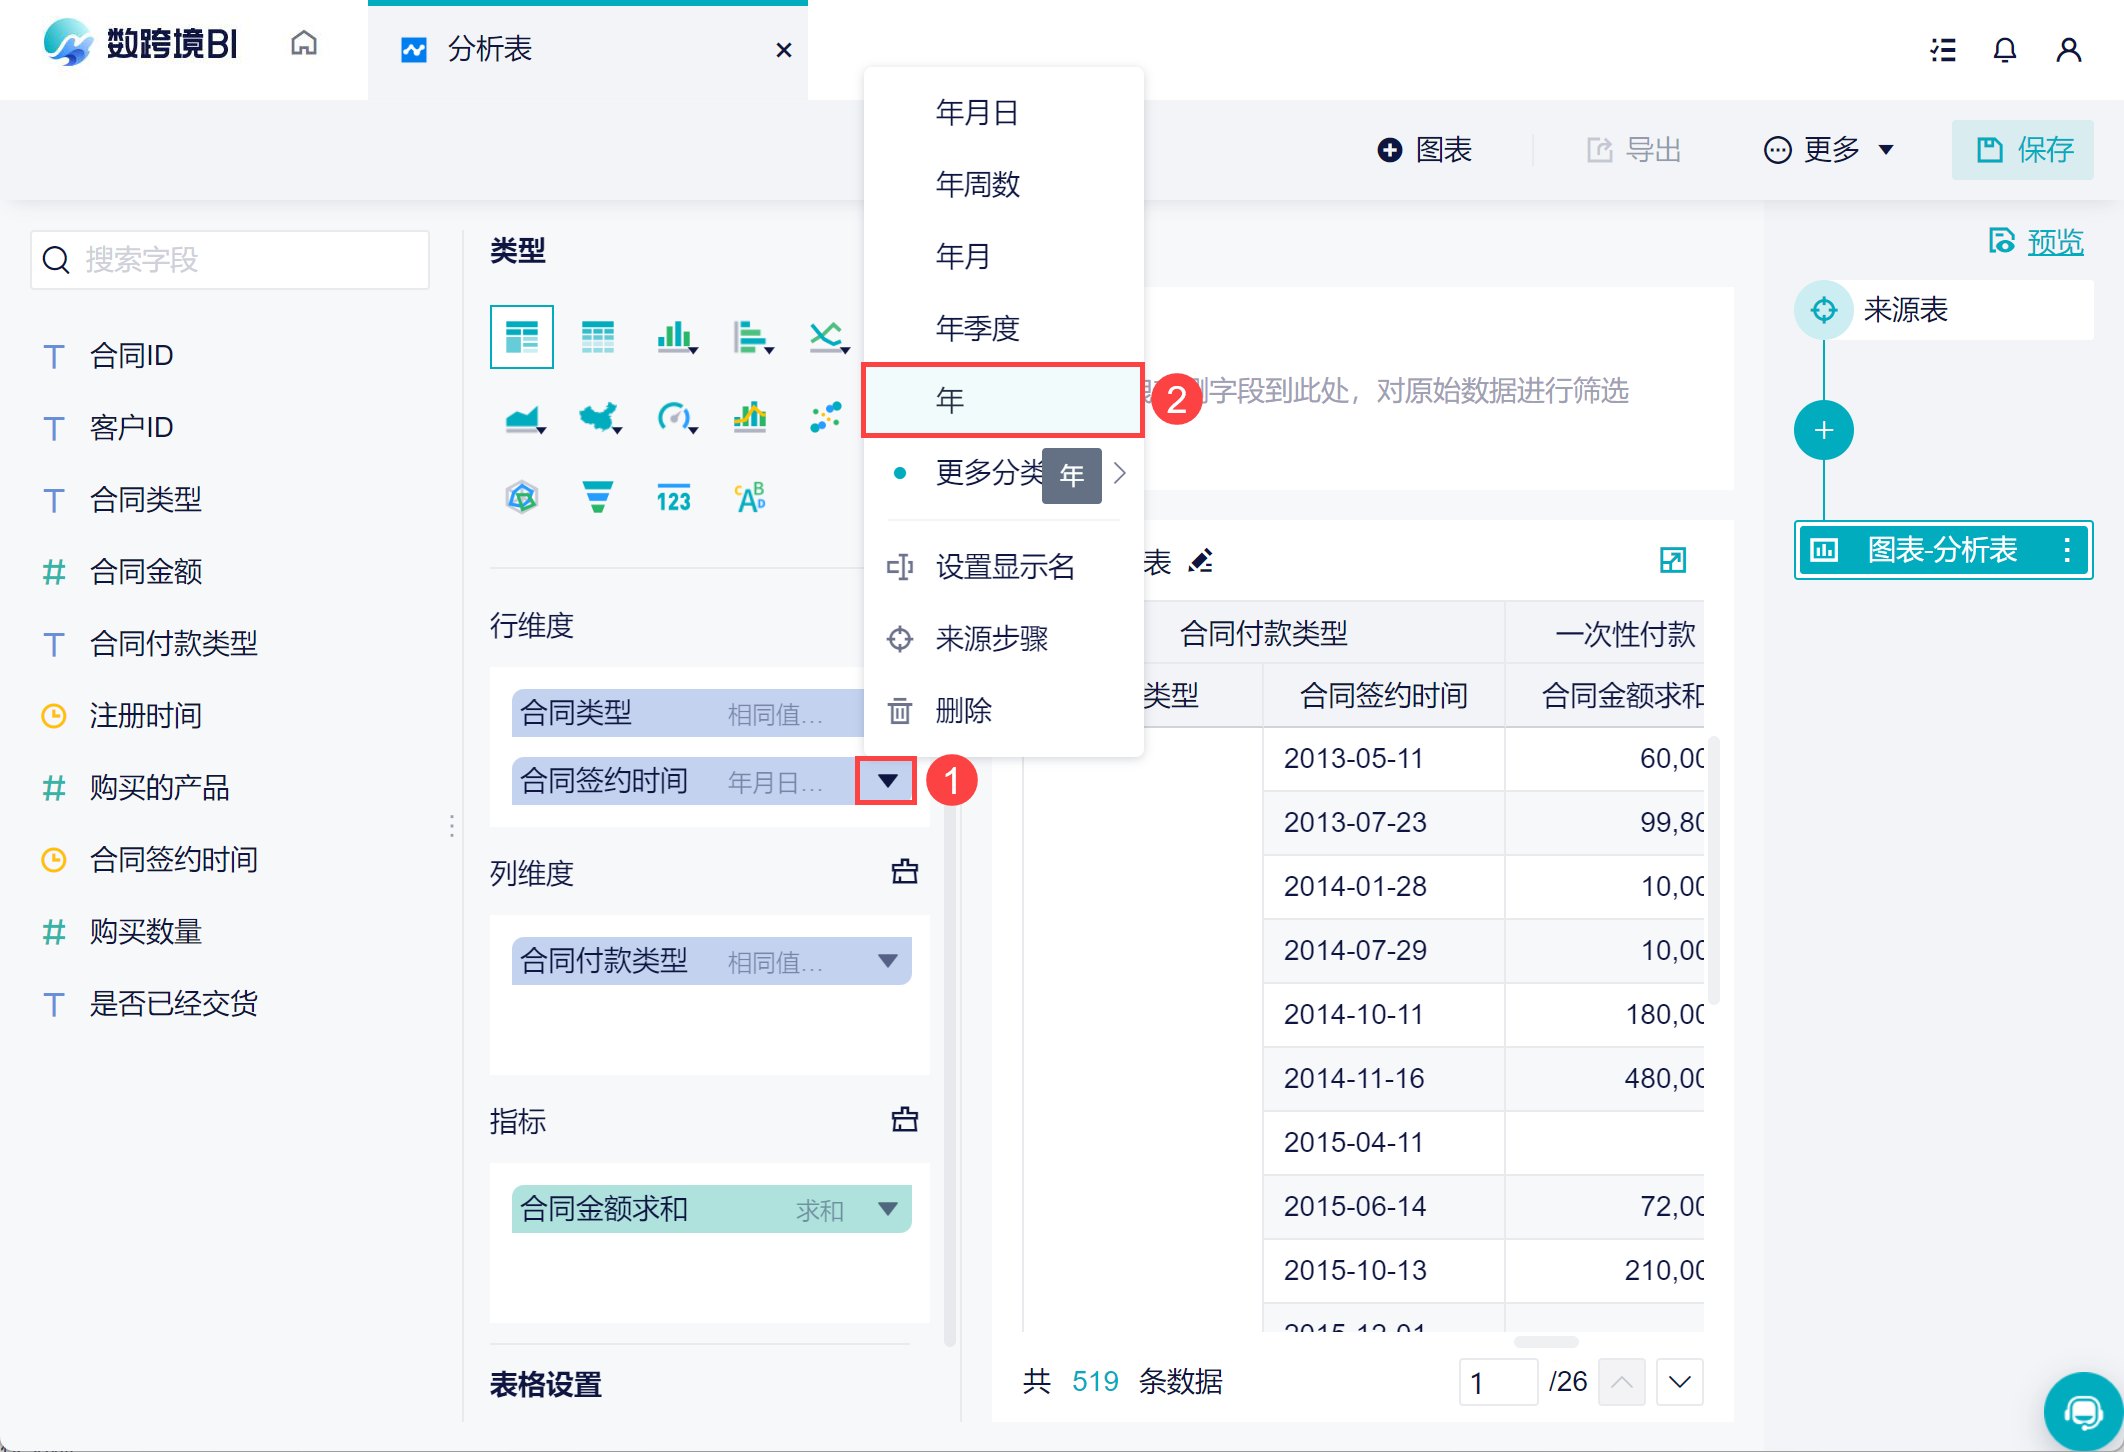
Task: Click the 搜索字段 search field
Action: pos(231,260)
